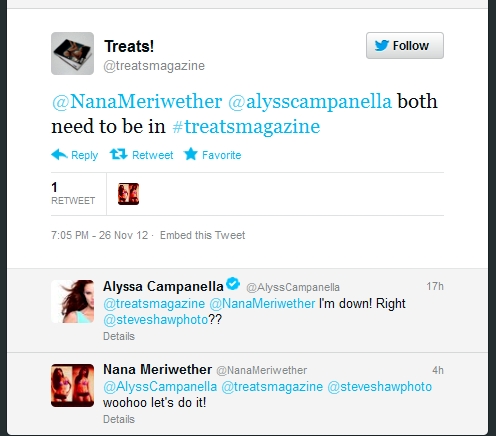Click the Reply arrow icon
This screenshot has height=436, width=496.
59,155
